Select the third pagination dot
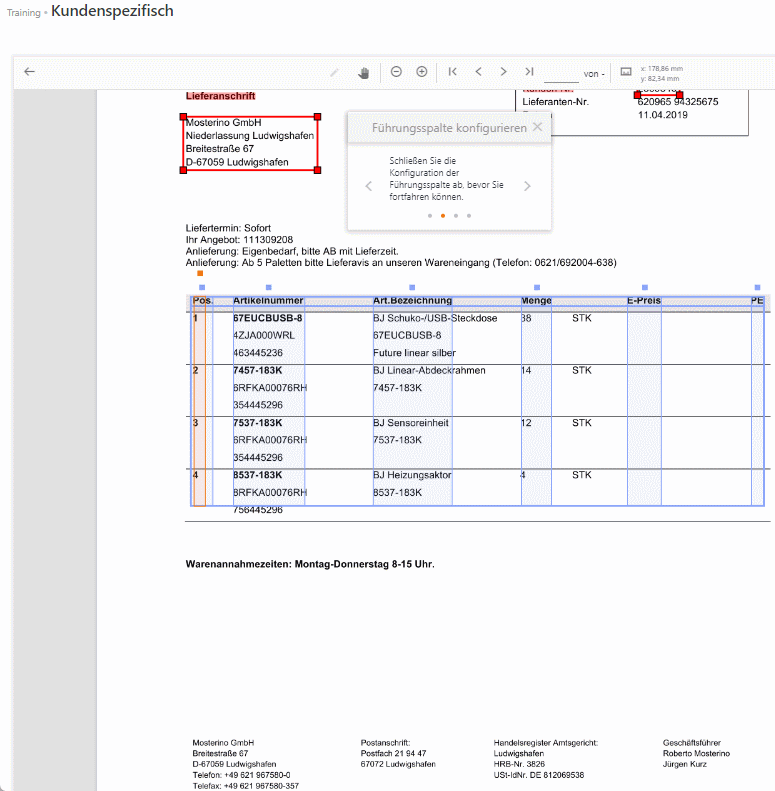Image resolution: width=775 pixels, height=791 pixels. coord(456,216)
